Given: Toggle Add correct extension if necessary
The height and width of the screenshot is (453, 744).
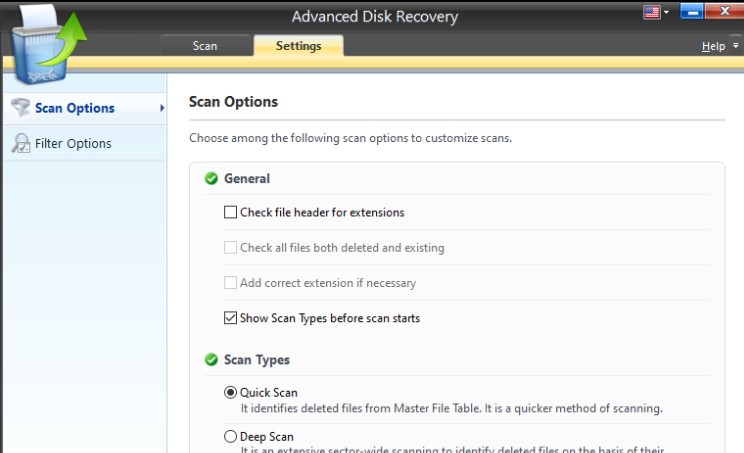Looking at the screenshot, I should [x=230, y=283].
